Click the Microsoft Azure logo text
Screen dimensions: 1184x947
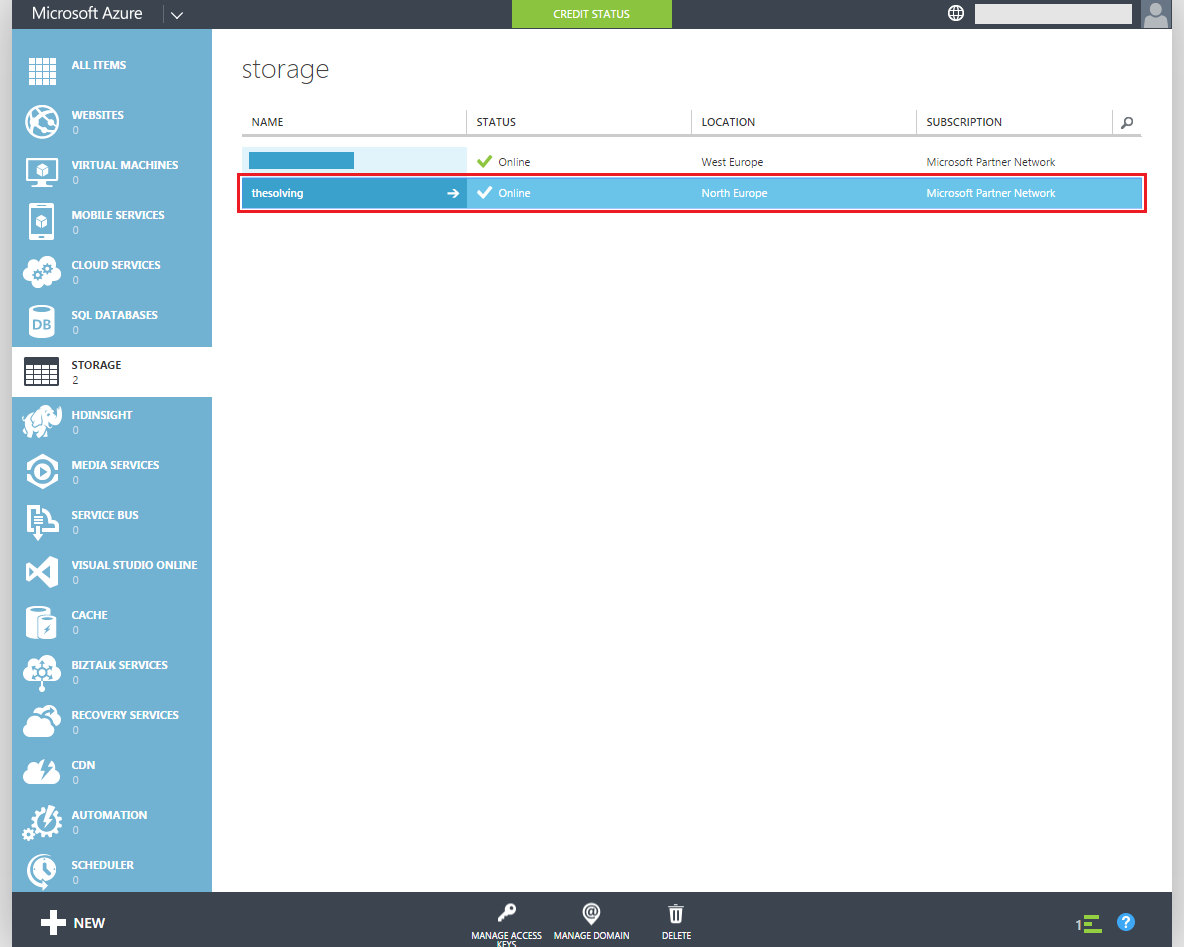87,14
